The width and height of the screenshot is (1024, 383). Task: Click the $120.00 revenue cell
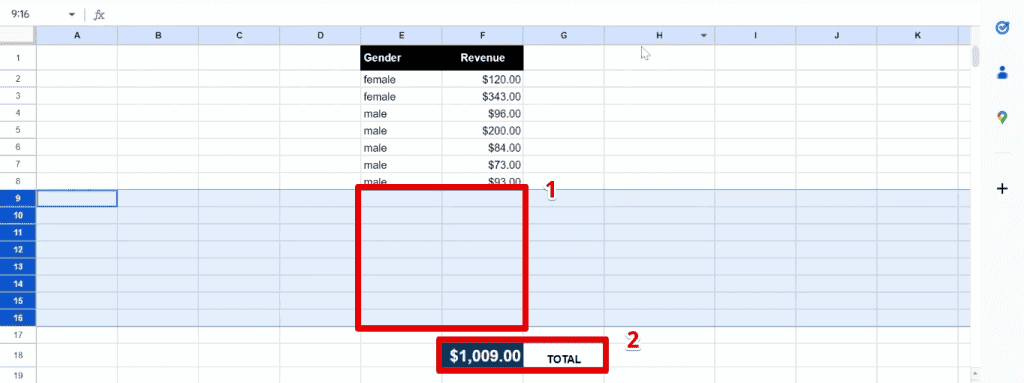tap(482, 79)
